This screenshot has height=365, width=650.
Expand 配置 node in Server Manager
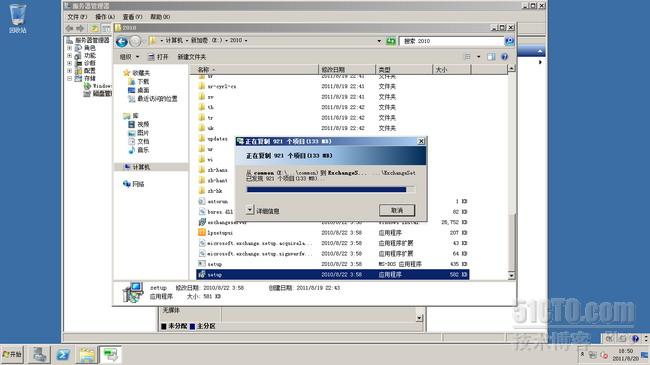pos(70,71)
